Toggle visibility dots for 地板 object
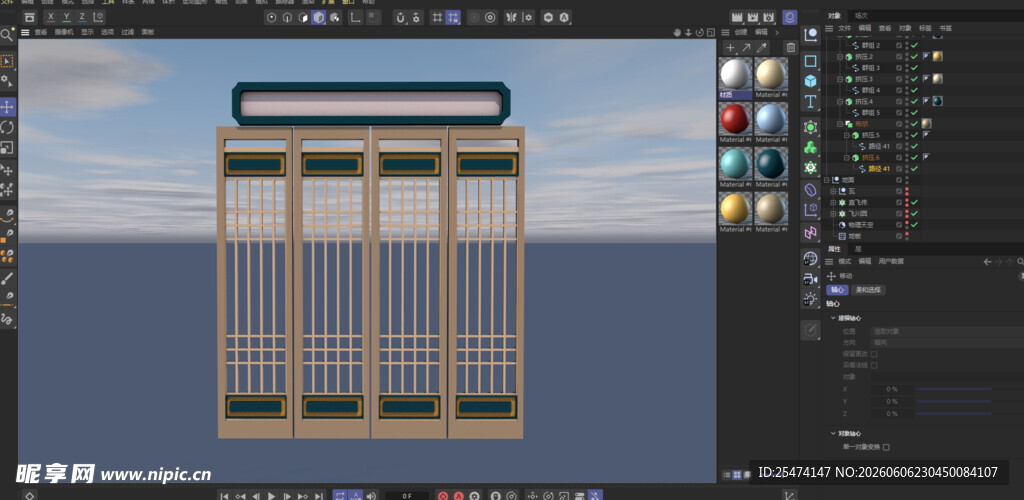1024x500 pixels. click(x=907, y=236)
